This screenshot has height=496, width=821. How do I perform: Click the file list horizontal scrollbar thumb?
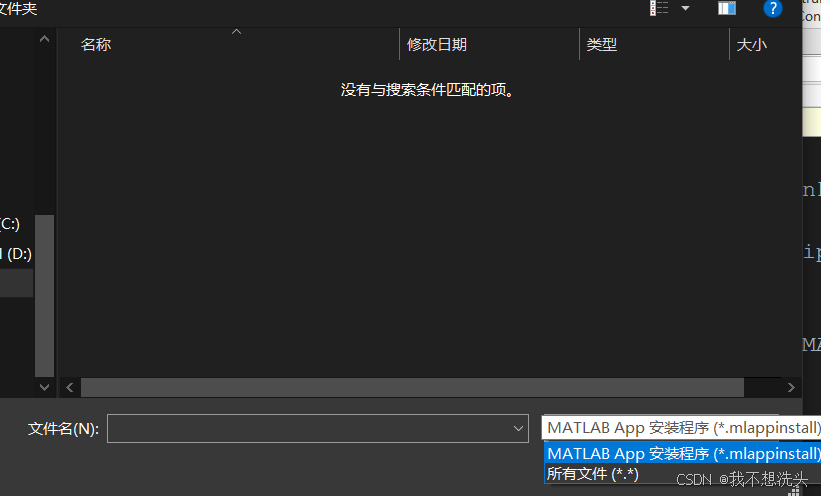[412, 388]
